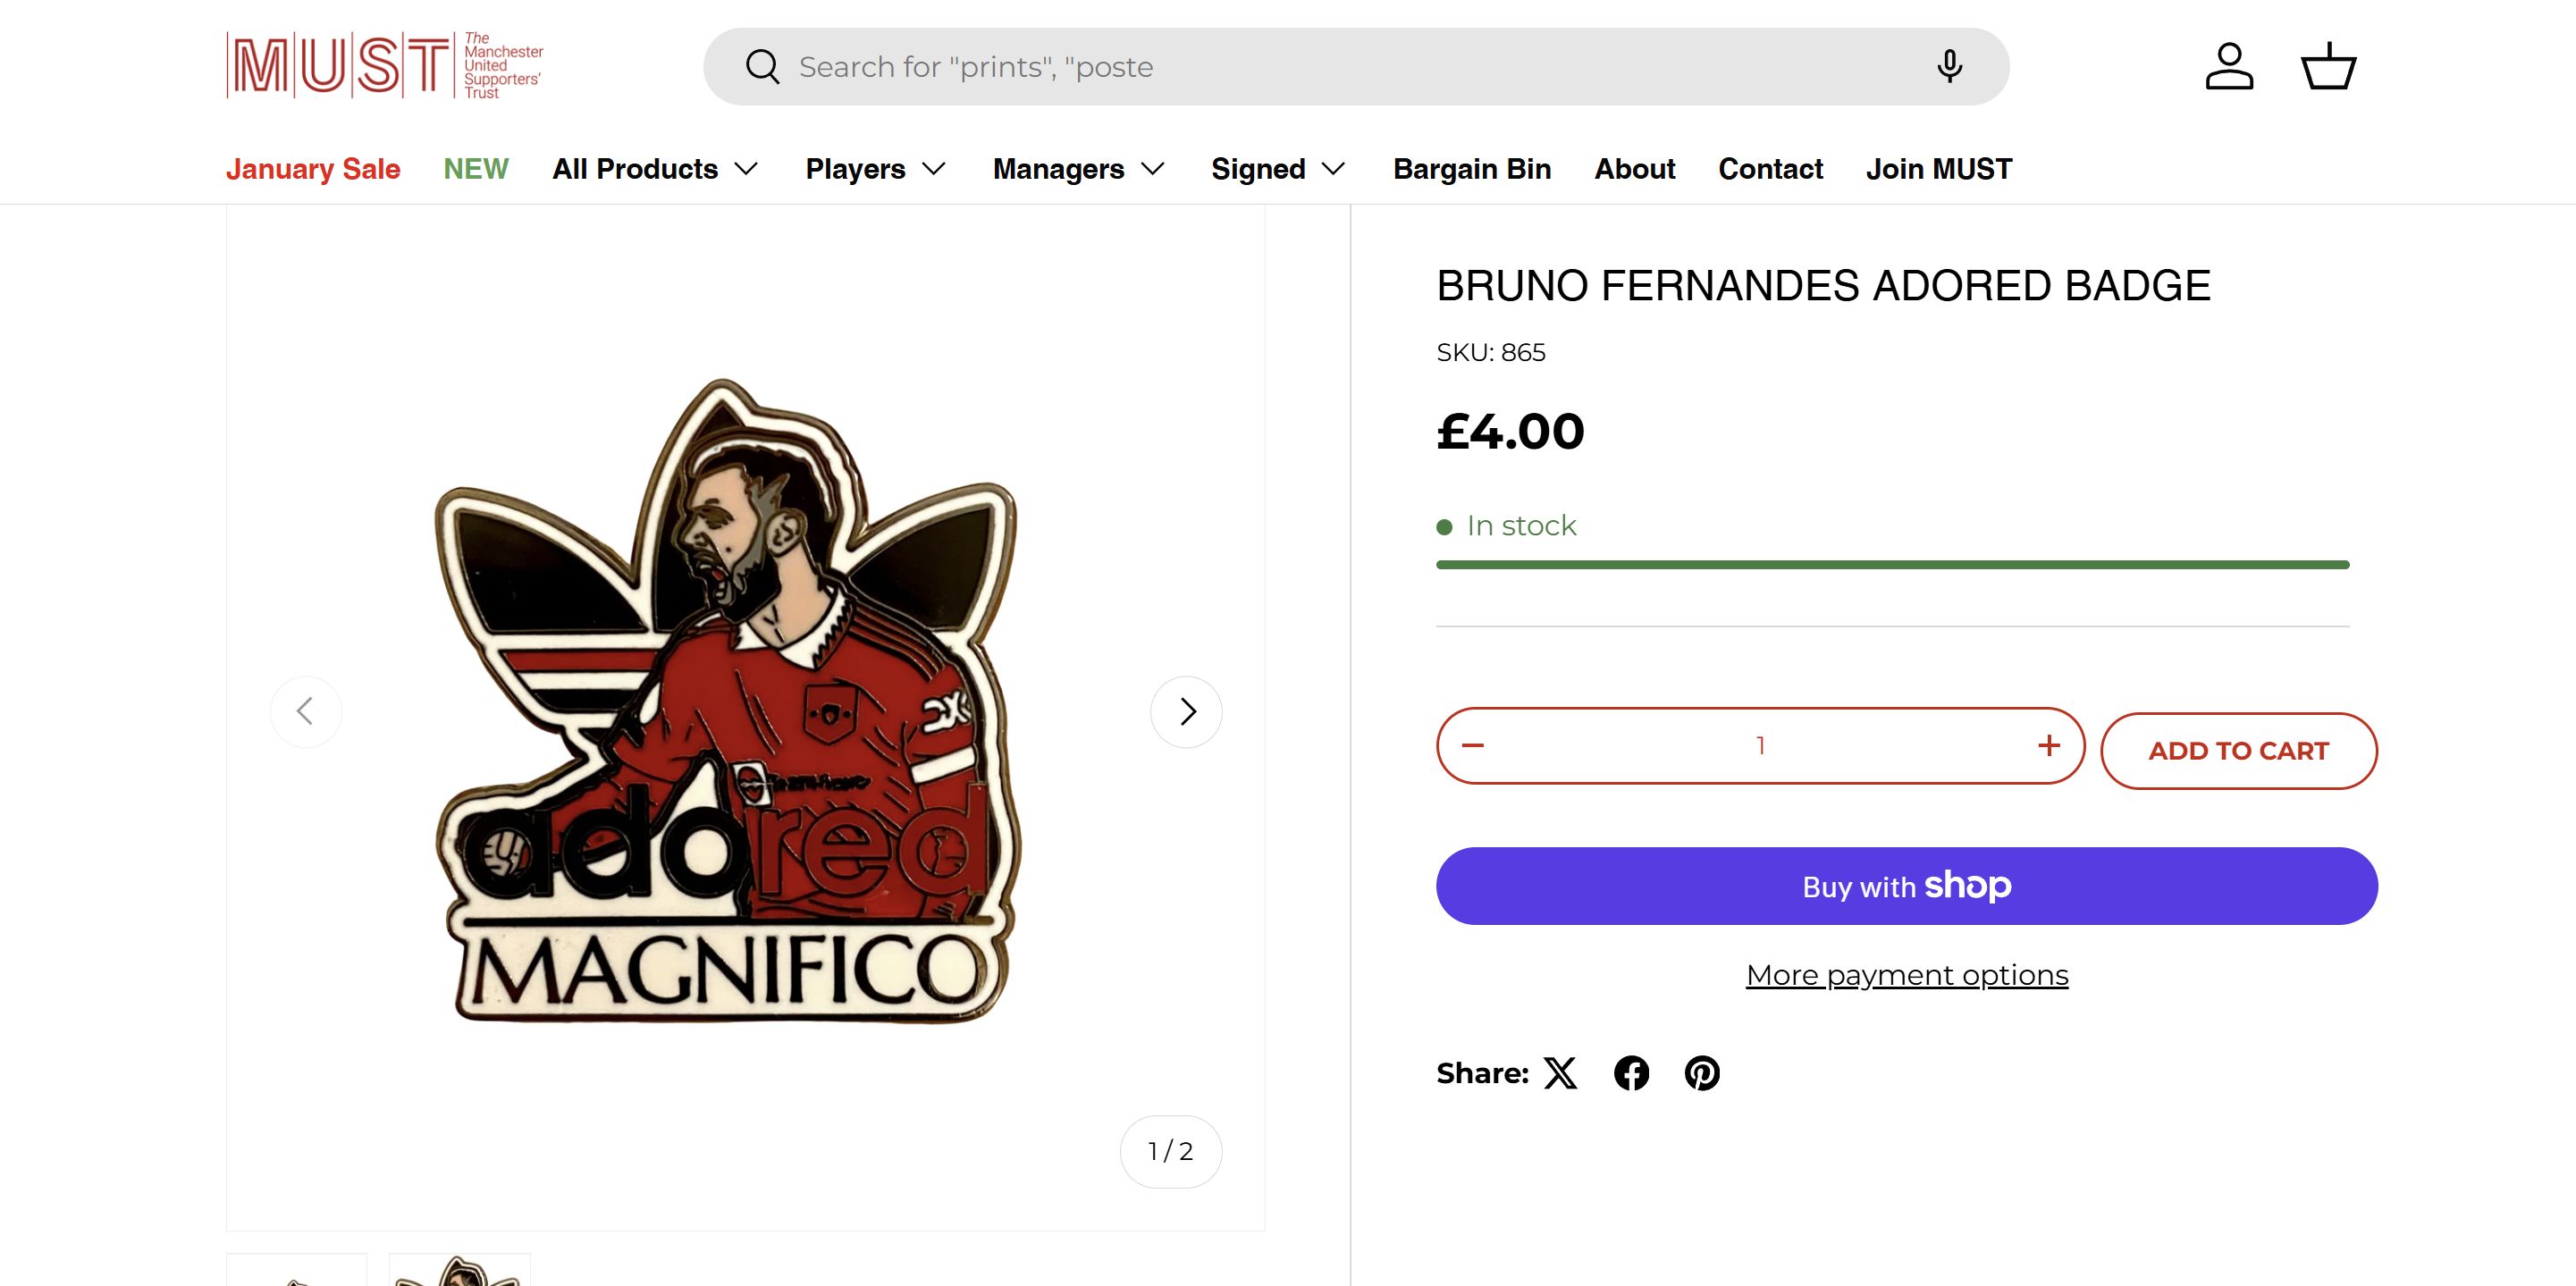The height and width of the screenshot is (1286, 2576).
Task: Click the ADD TO CART button
Action: [x=2238, y=751]
